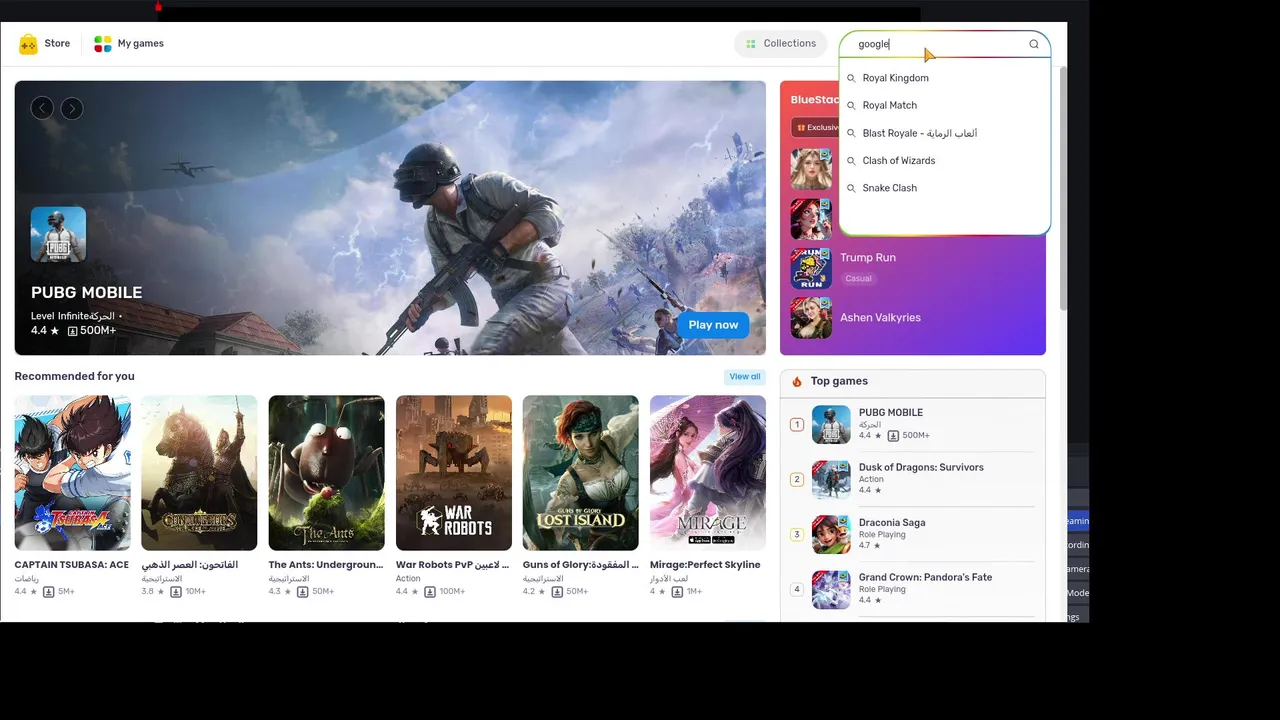The image size is (1280, 720).
Task: Open the Captain Tsubasa: ACE thumbnail
Action: coord(72,473)
